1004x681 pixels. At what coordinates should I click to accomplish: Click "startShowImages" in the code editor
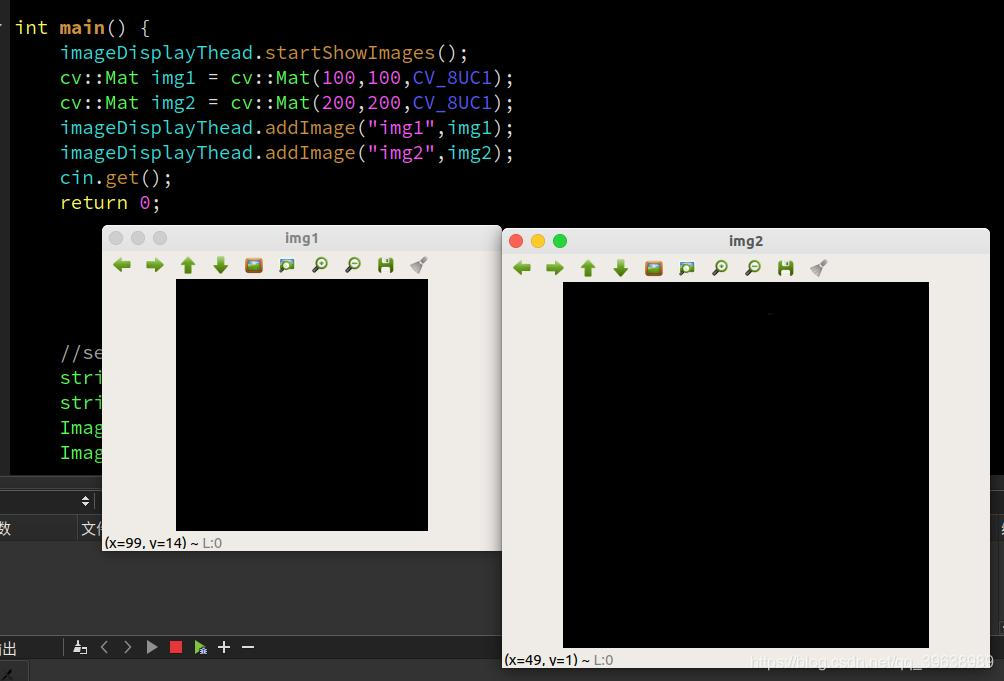[350, 52]
